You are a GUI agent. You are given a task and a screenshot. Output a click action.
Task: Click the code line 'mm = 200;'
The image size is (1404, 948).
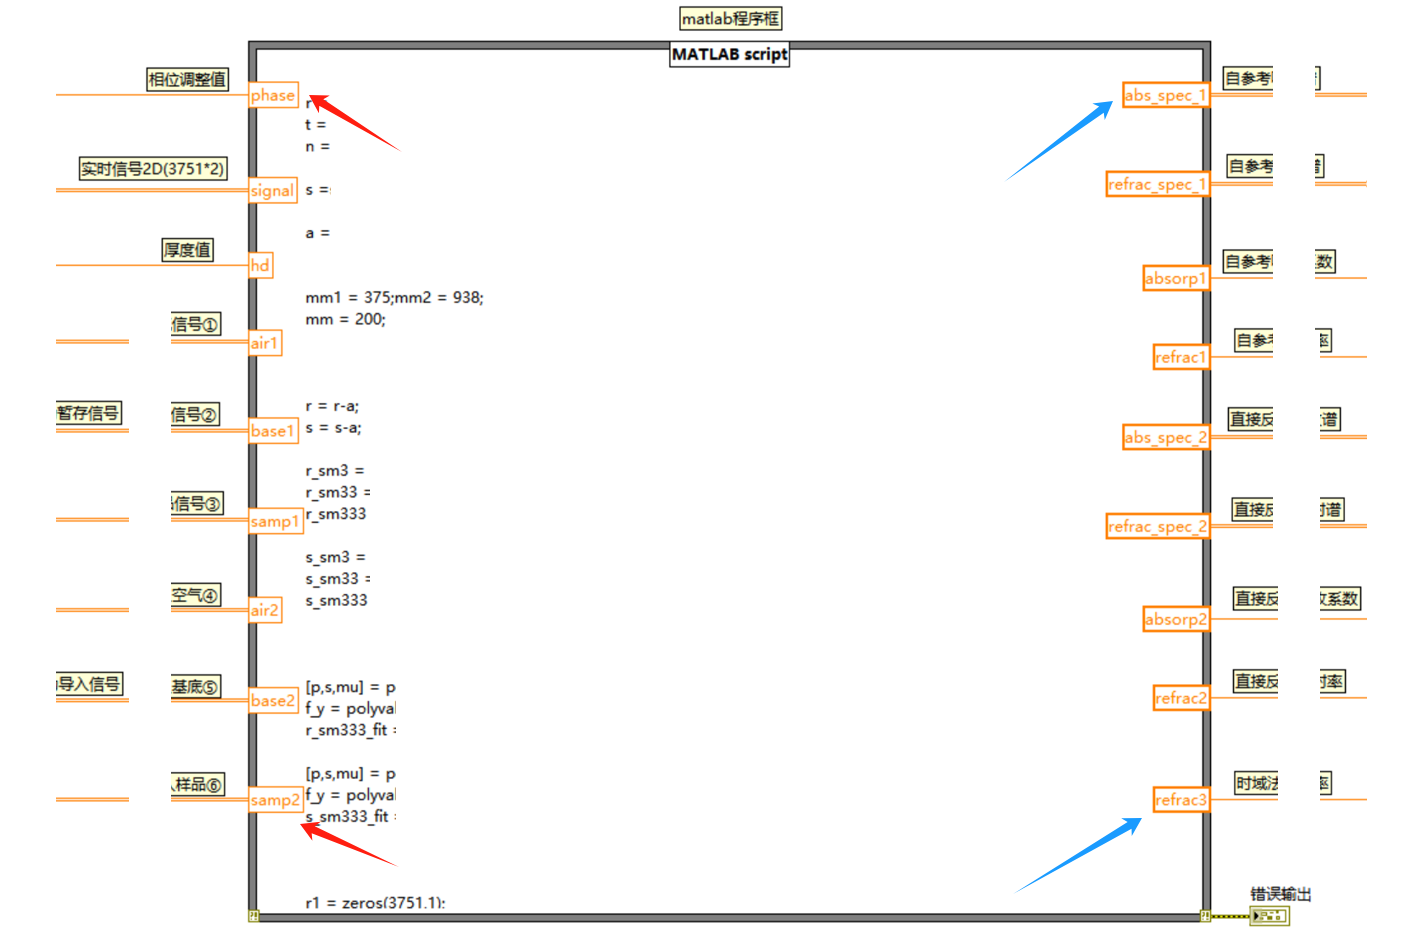coord(345,319)
